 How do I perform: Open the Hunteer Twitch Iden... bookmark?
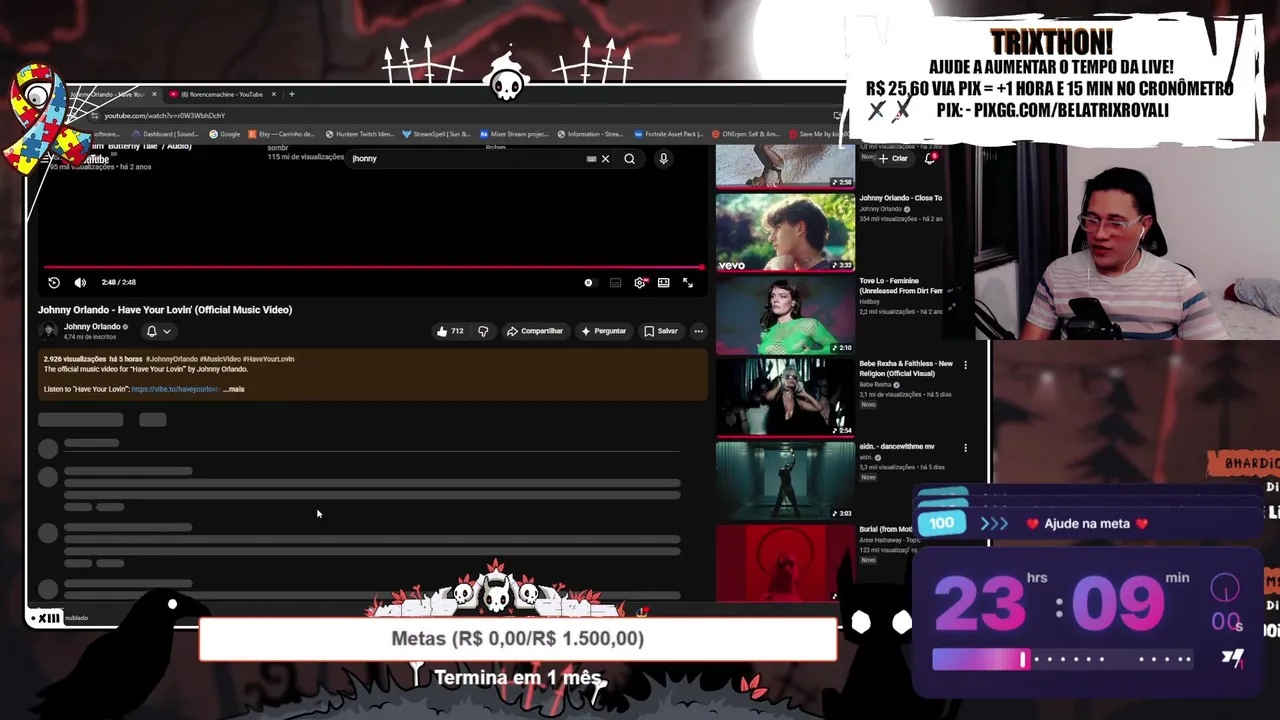pyautogui.click(x=360, y=134)
